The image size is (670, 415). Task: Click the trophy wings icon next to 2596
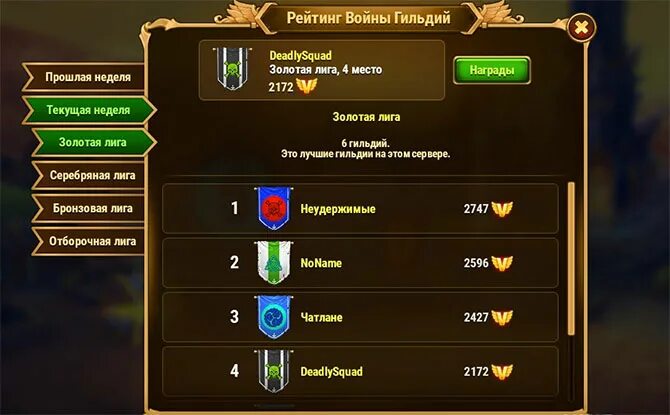[x=502, y=263]
